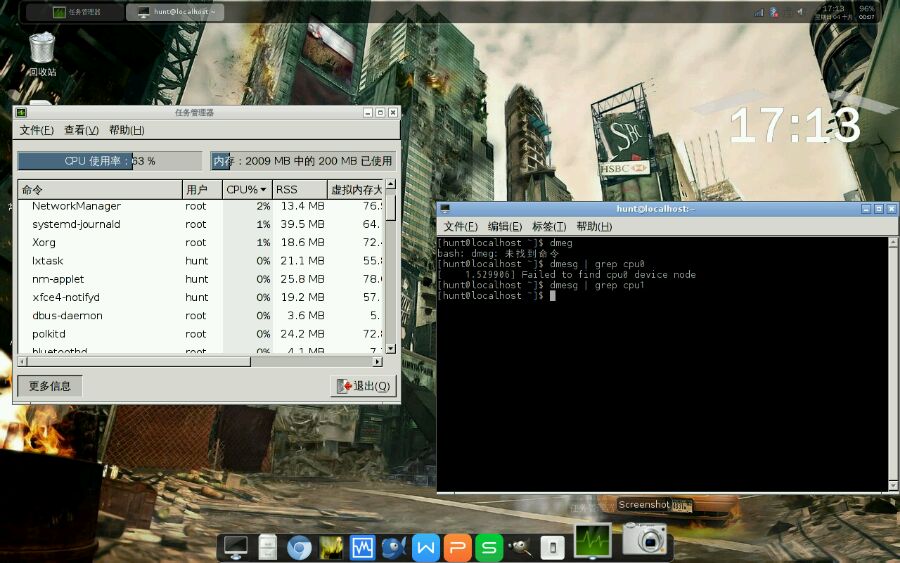This screenshot has width=900, height=563.
Task: Select the Xorg process row
Action: (200, 243)
